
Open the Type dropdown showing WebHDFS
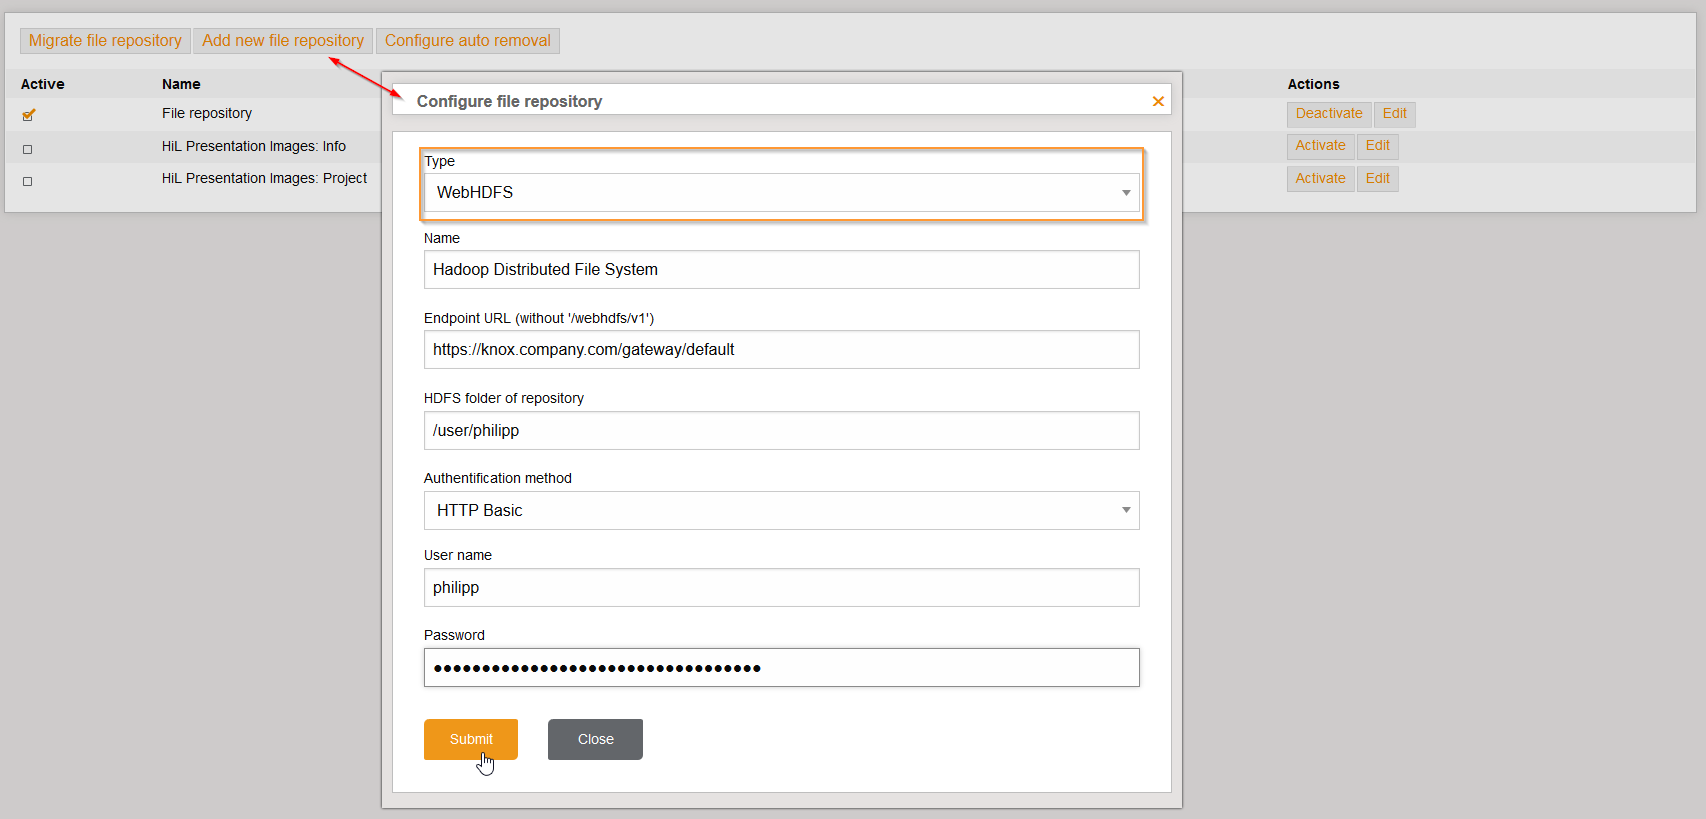coord(781,193)
